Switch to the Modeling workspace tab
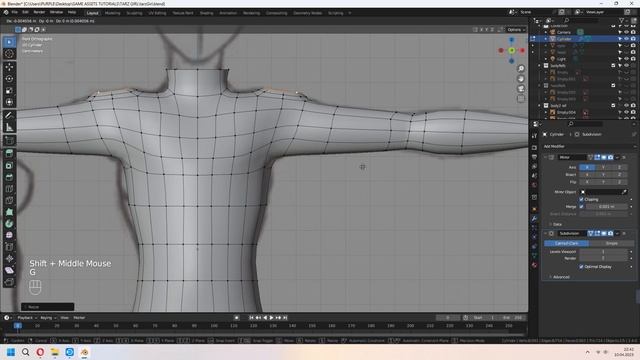640x360 pixels. click(x=113, y=13)
